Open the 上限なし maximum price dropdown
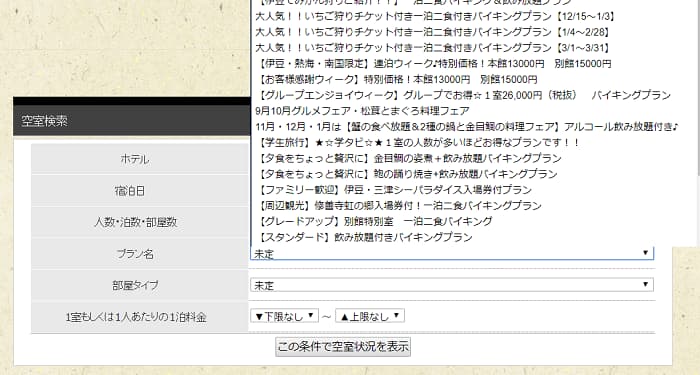 (x=370, y=316)
